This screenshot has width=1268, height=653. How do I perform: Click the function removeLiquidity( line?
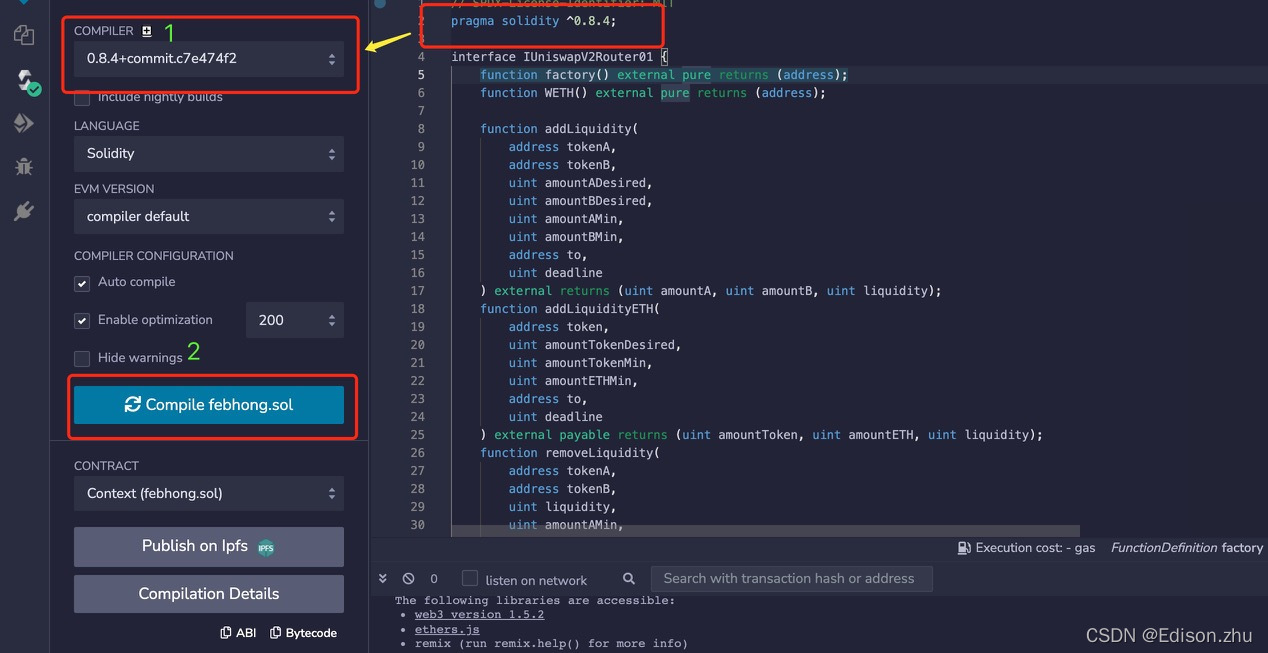click(x=570, y=453)
